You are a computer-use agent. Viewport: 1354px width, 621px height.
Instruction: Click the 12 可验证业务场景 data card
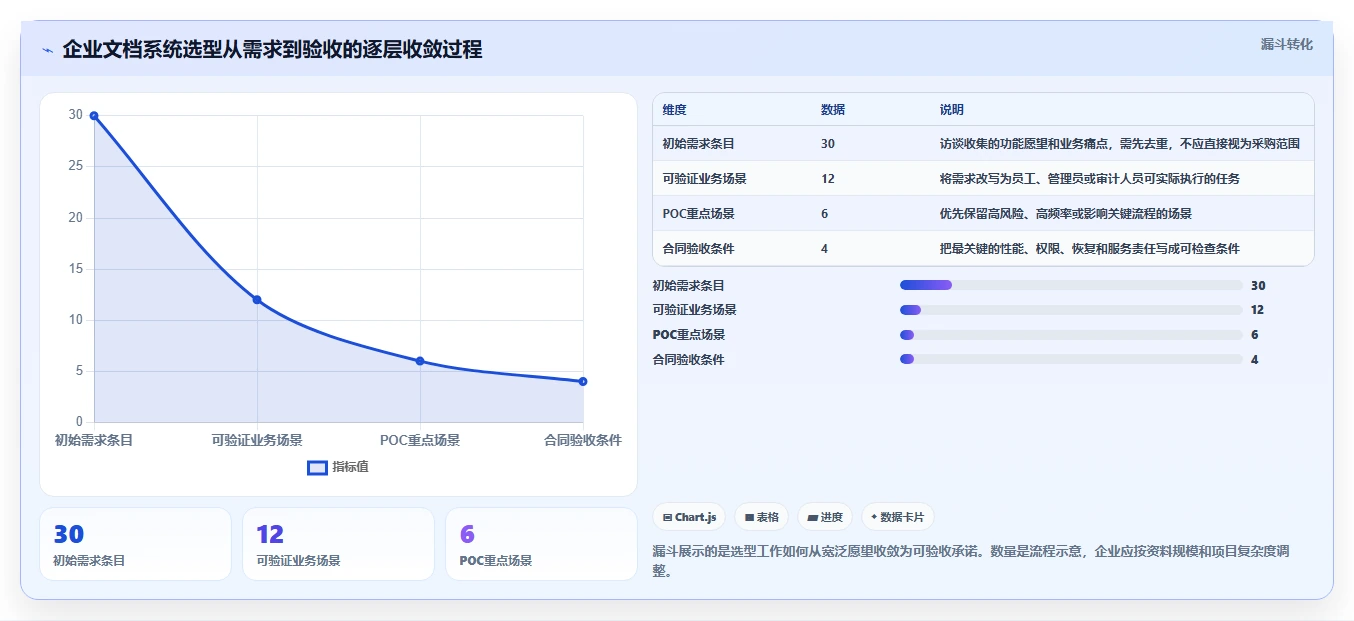pos(338,544)
